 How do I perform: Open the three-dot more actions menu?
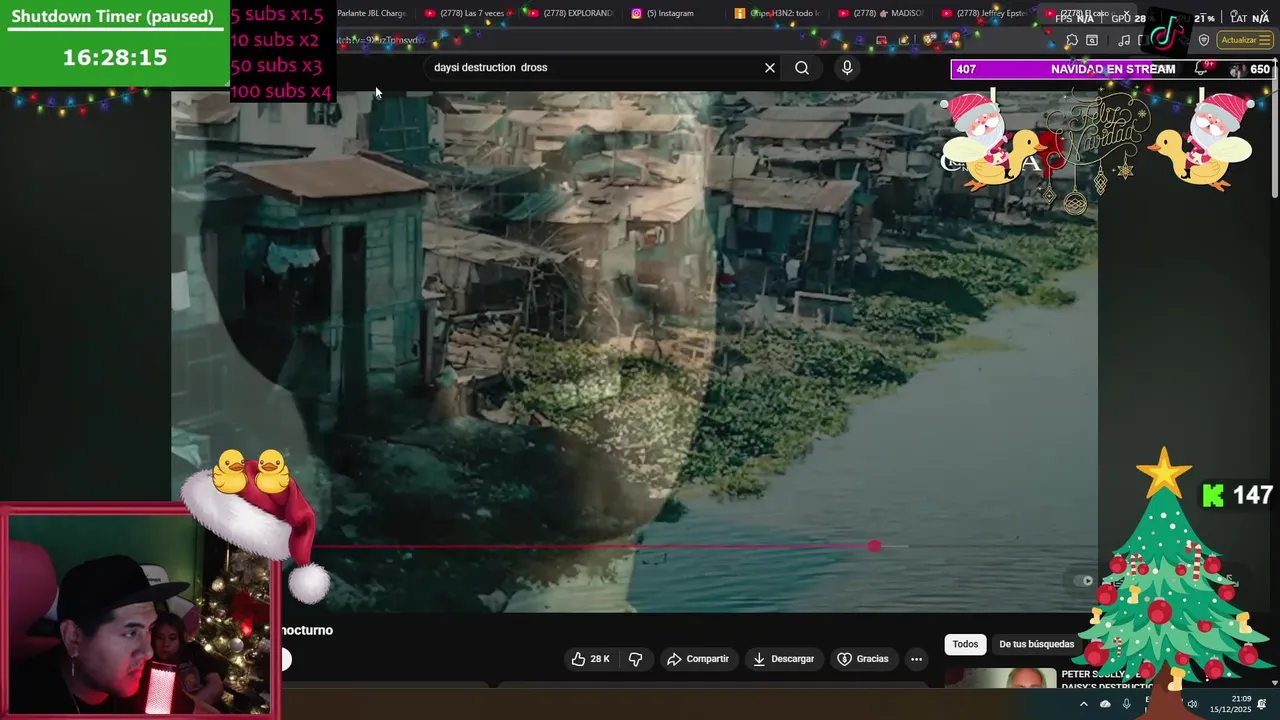[916, 659]
